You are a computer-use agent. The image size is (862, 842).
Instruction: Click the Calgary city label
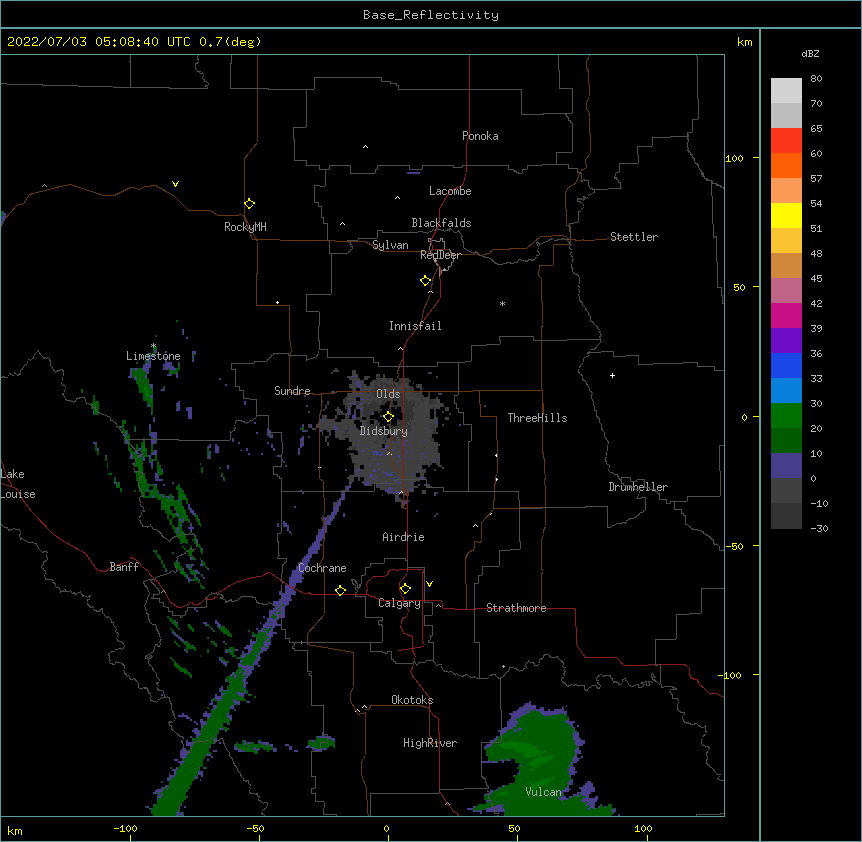point(399,603)
